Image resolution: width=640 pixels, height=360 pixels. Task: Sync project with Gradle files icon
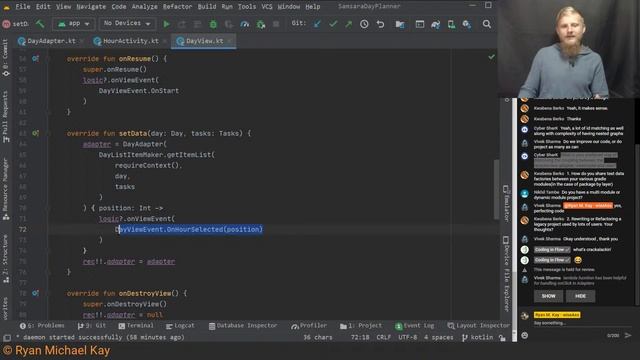pyautogui.click(x=436, y=24)
